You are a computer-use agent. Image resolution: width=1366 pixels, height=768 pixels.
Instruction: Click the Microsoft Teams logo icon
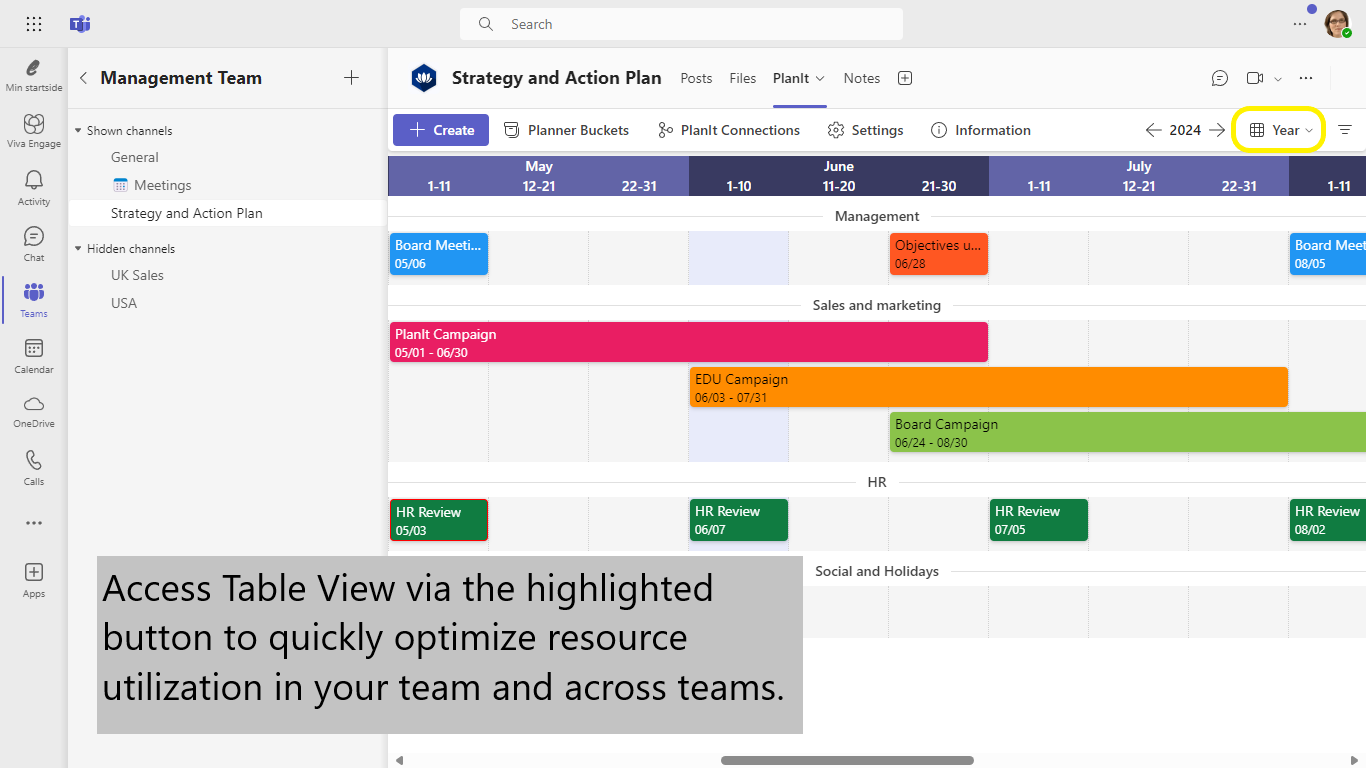[x=80, y=24]
